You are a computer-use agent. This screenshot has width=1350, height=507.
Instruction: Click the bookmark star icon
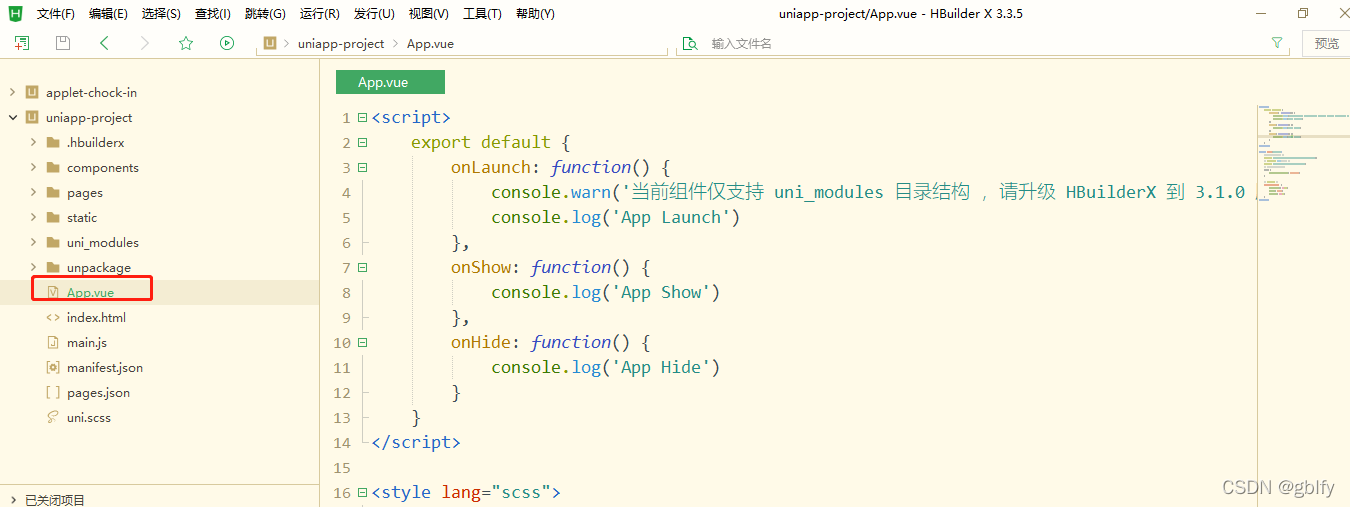coord(186,43)
